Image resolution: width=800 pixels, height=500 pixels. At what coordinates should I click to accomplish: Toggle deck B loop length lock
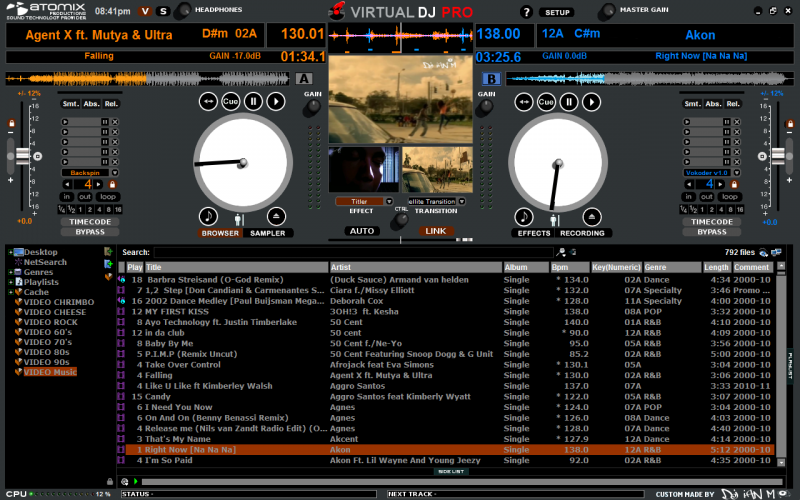click(734, 184)
